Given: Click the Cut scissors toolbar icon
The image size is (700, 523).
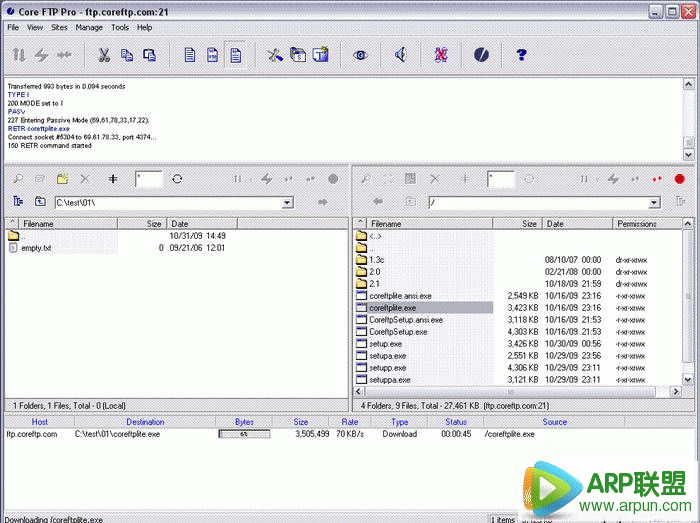Looking at the screenshot, I should 103,55.
